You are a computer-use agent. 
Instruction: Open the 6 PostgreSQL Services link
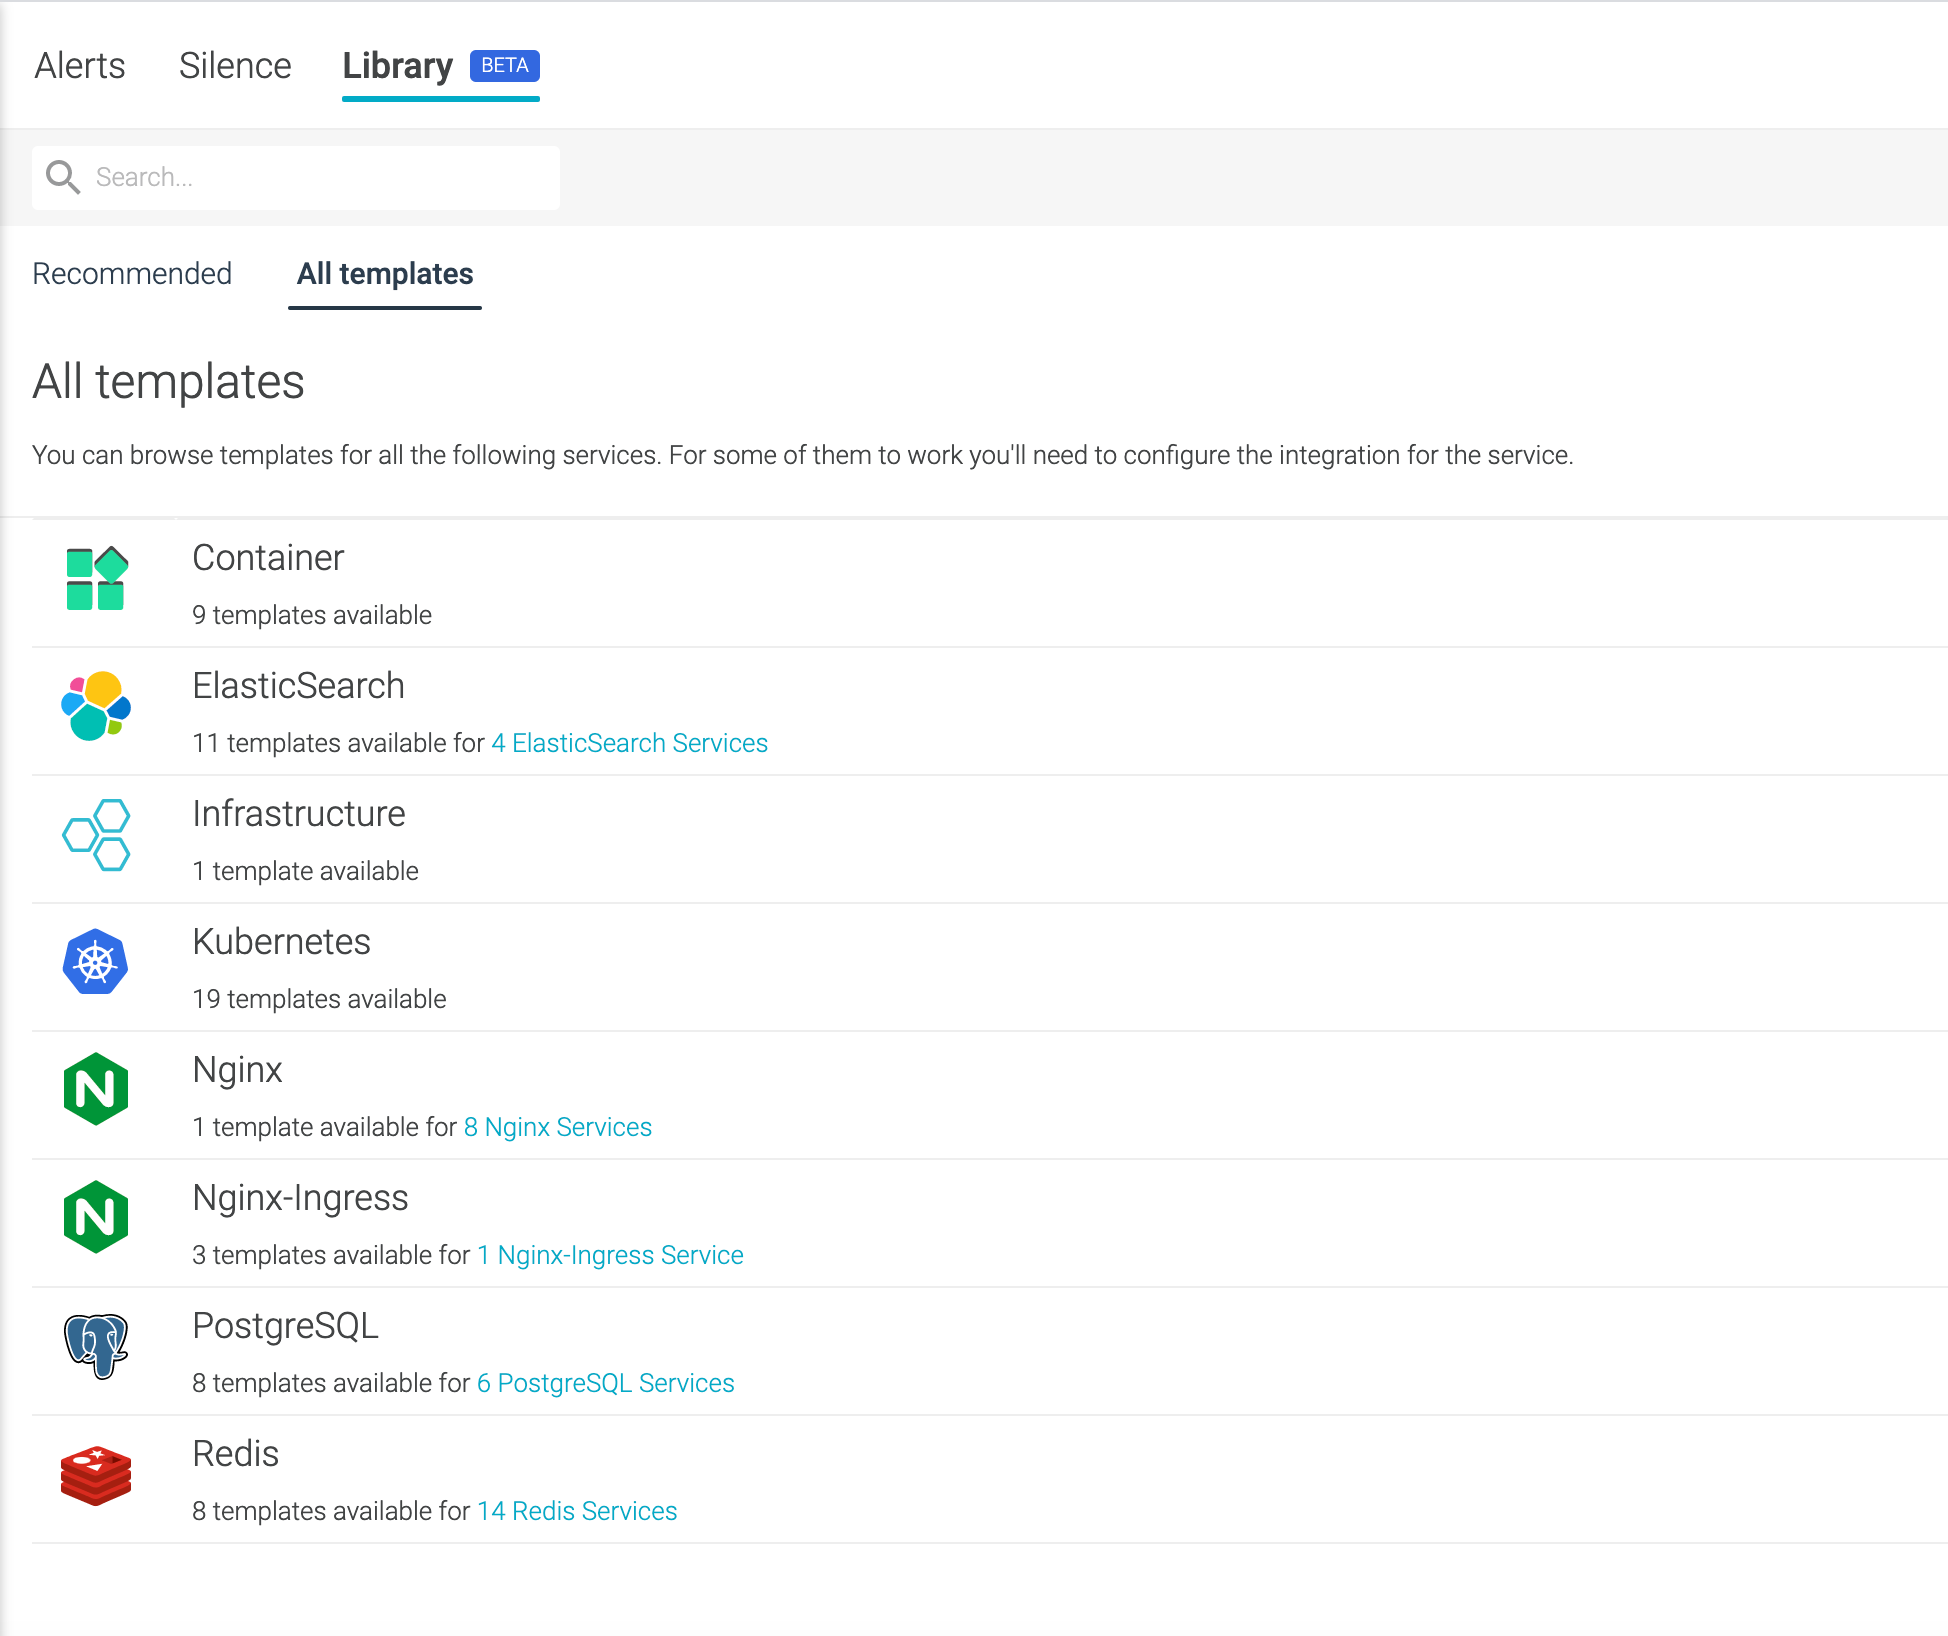[x=606, y=1383]
